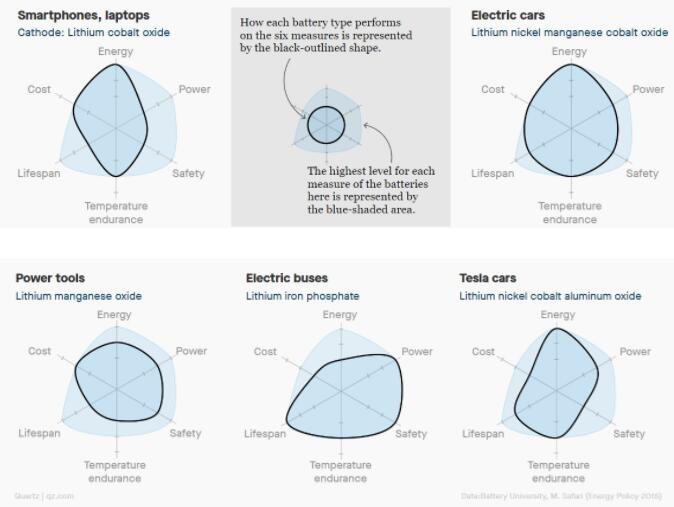This screenshot has height=507, width=674.
Task: Click the 'Electric cars' chart heading
Action: tap(508, 15)
